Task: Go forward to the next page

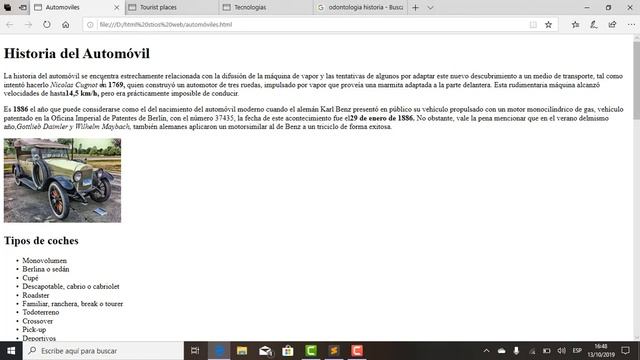Action: coord(28,24)
